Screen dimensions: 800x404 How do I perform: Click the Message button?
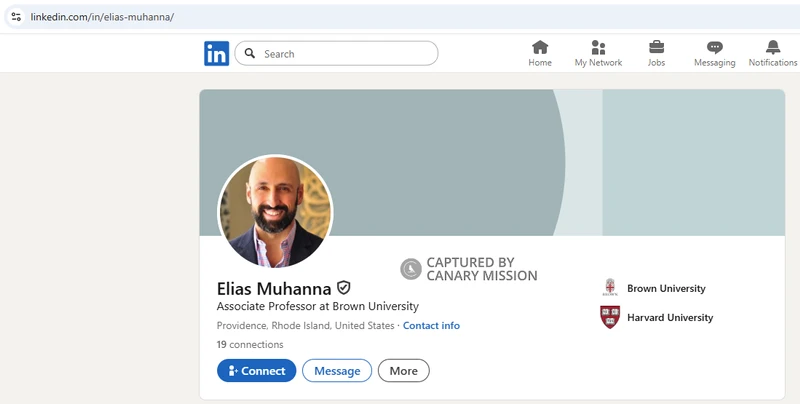tap(337, 371)
